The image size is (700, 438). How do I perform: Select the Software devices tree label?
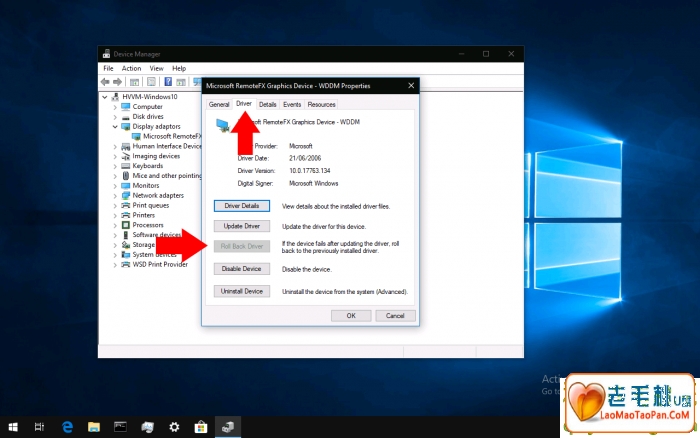(157, 235)
